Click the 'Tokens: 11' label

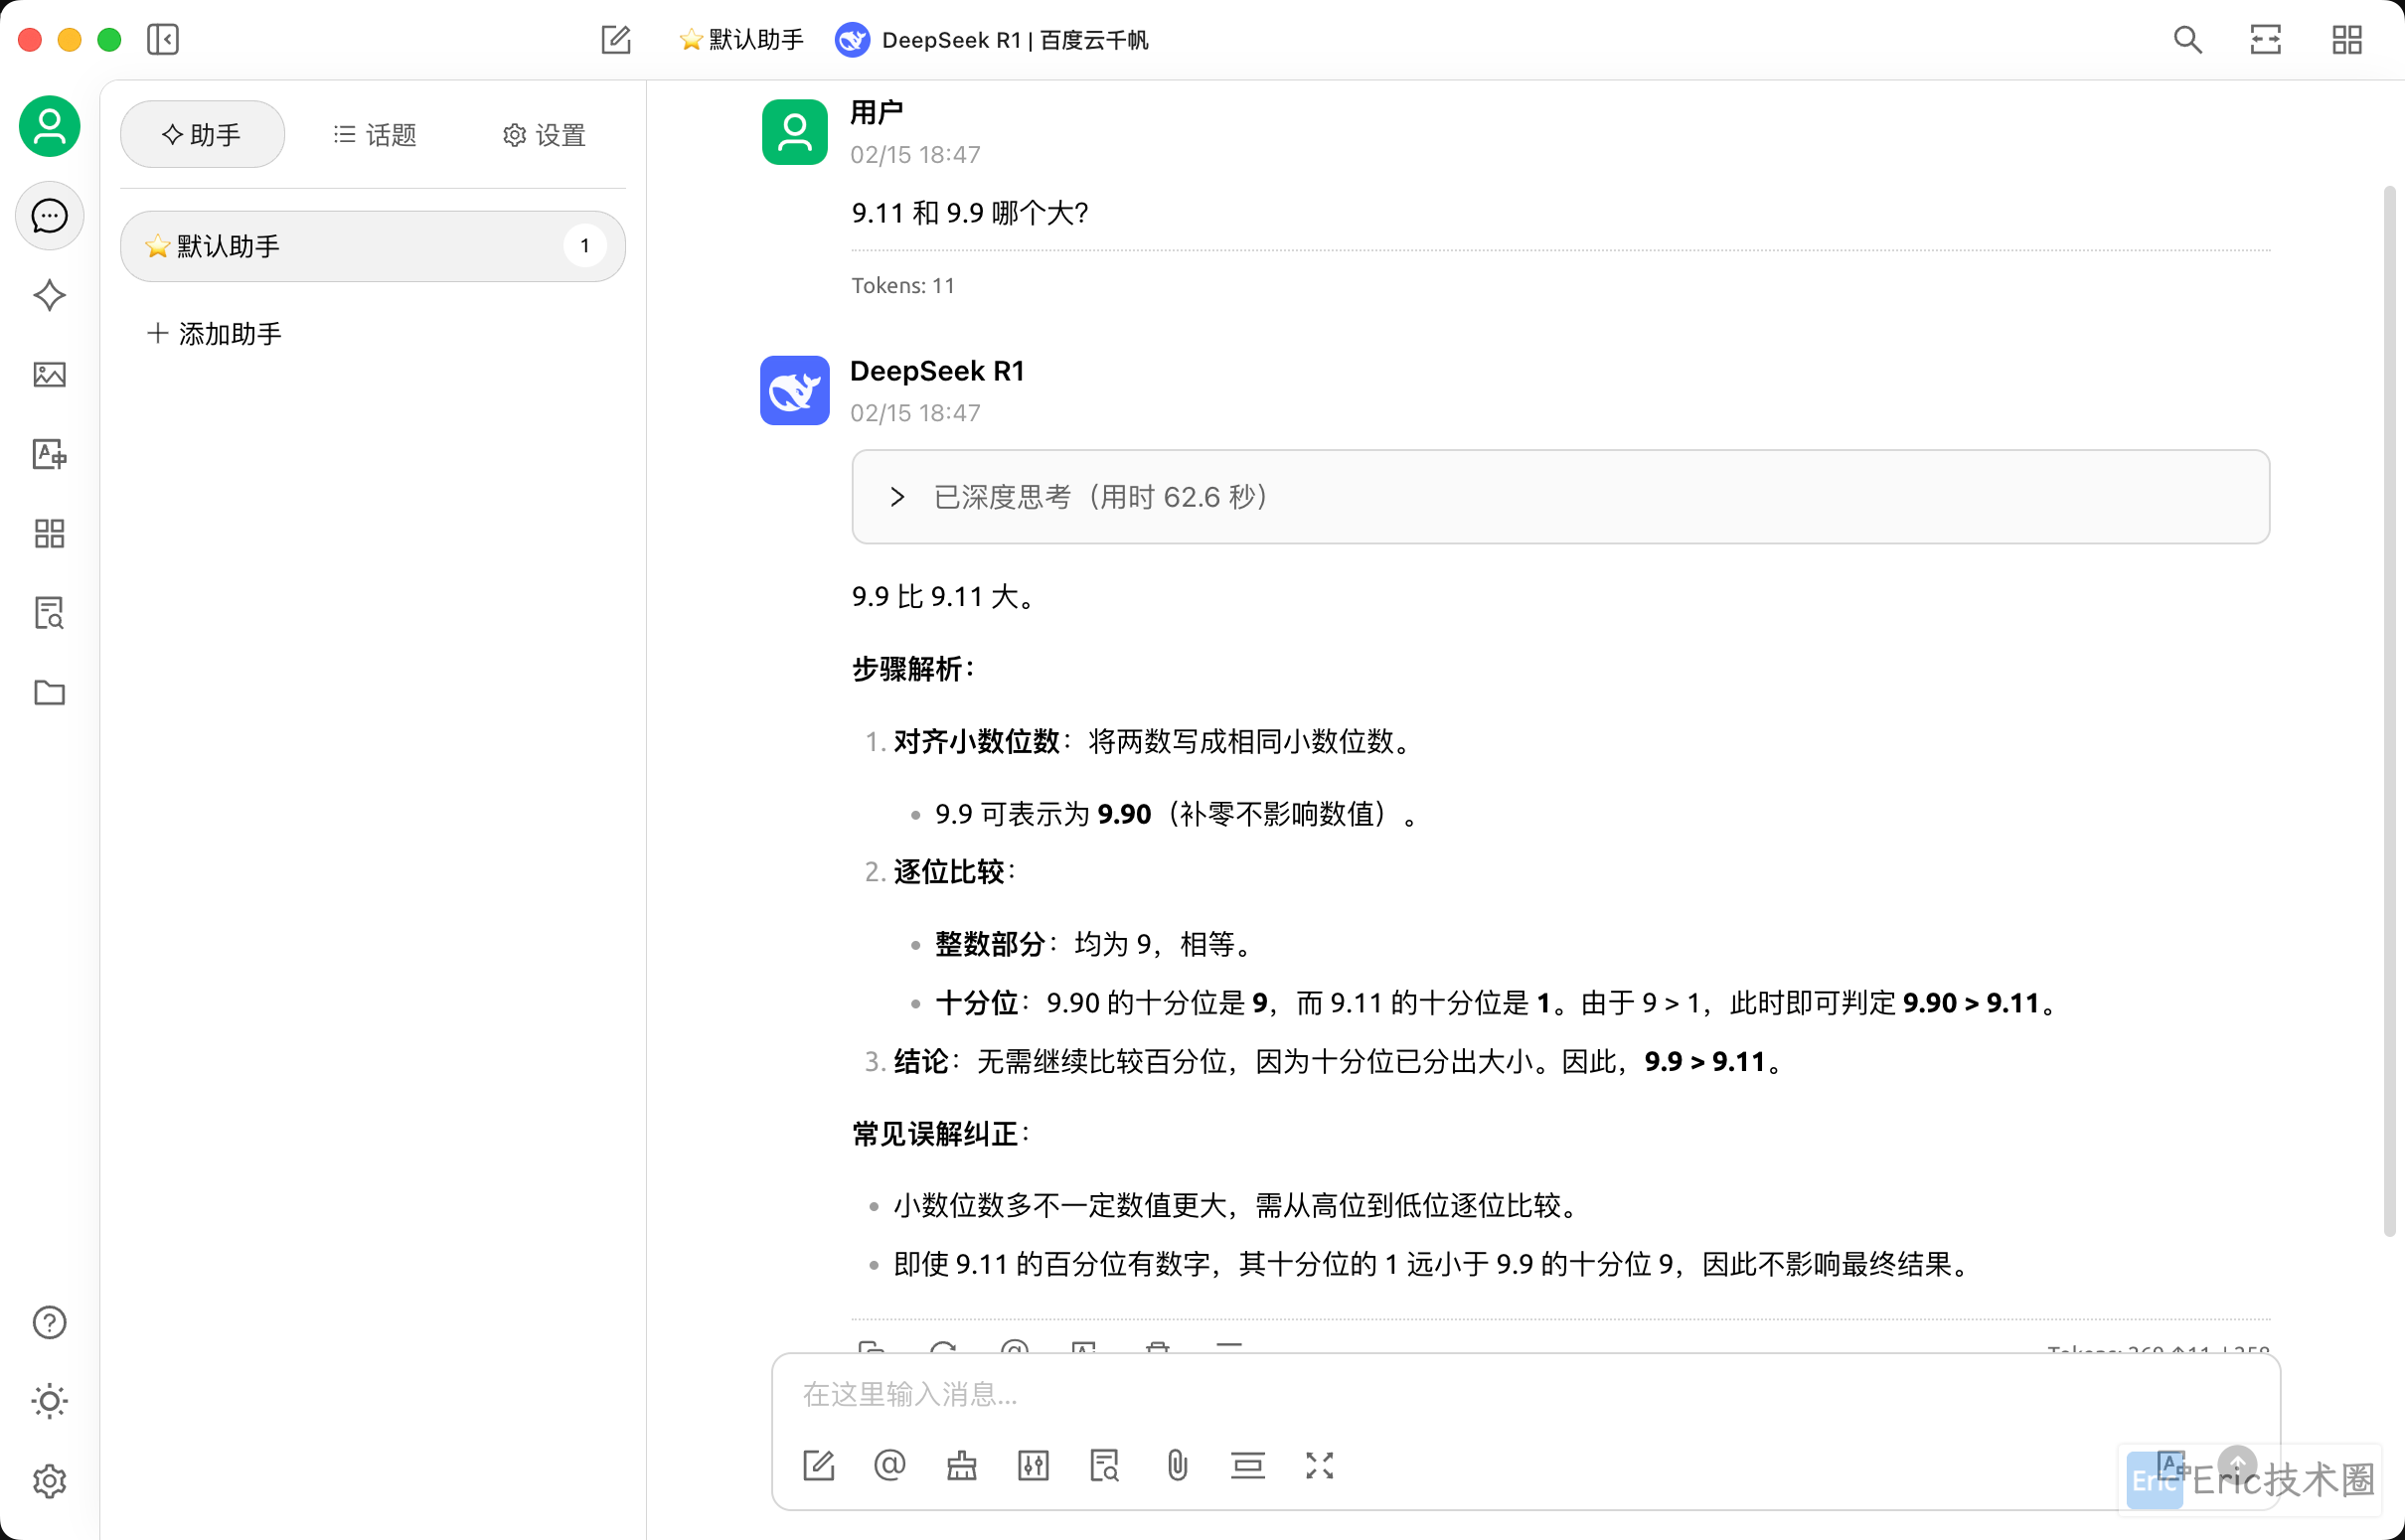(903, 286)
